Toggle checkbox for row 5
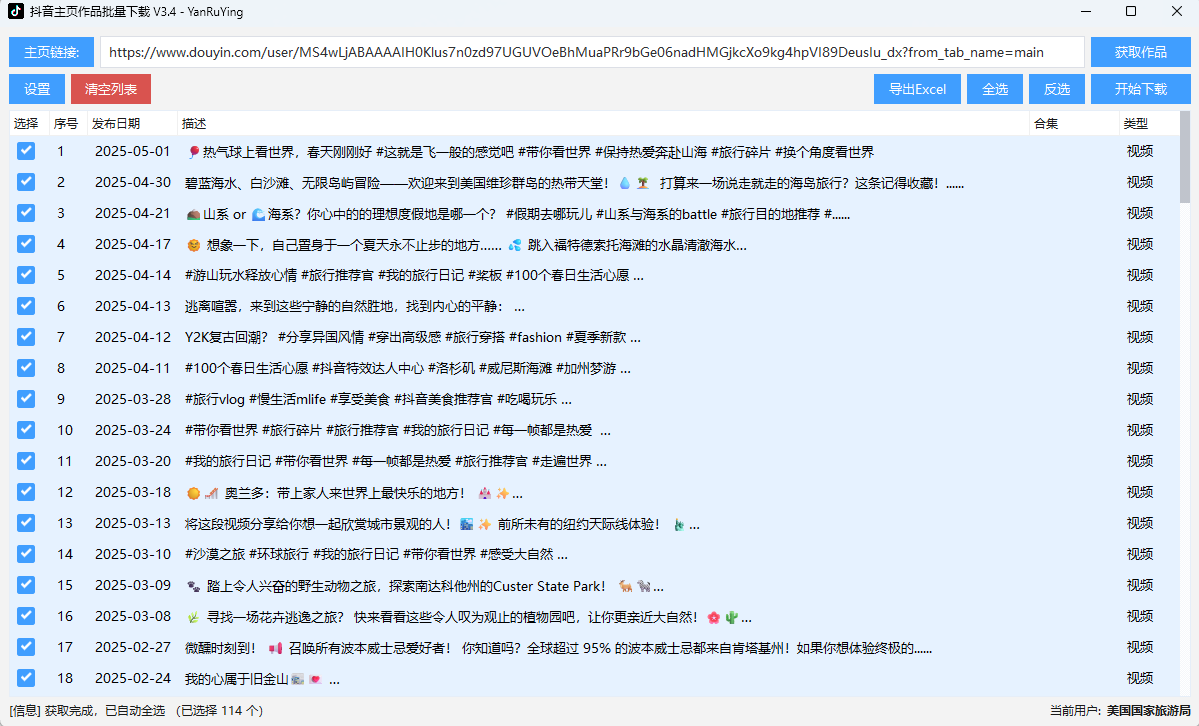 tap(26, 275)
